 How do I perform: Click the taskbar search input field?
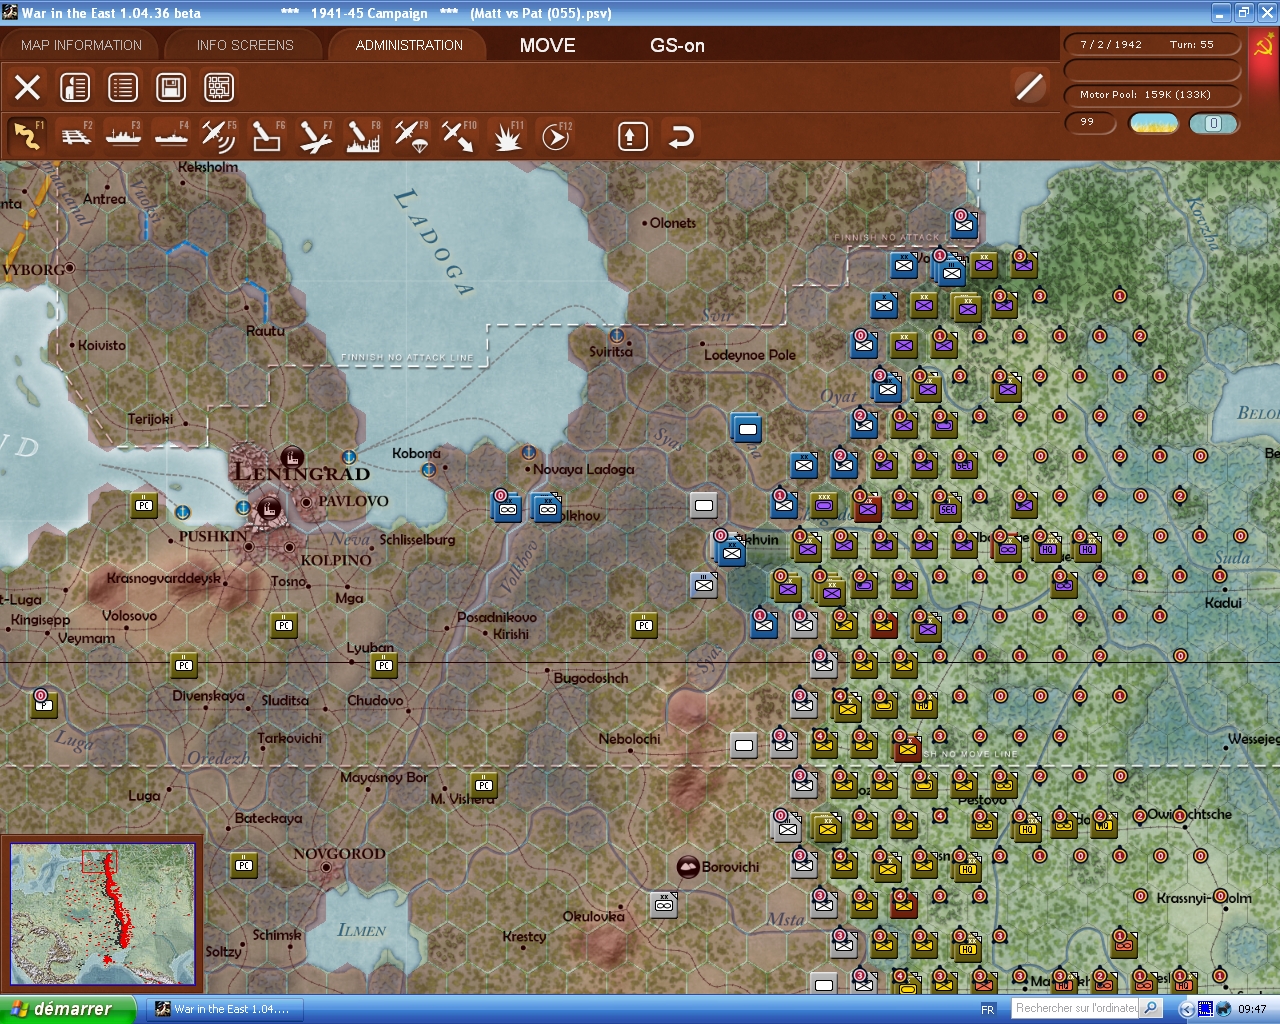point(1076,1008)
